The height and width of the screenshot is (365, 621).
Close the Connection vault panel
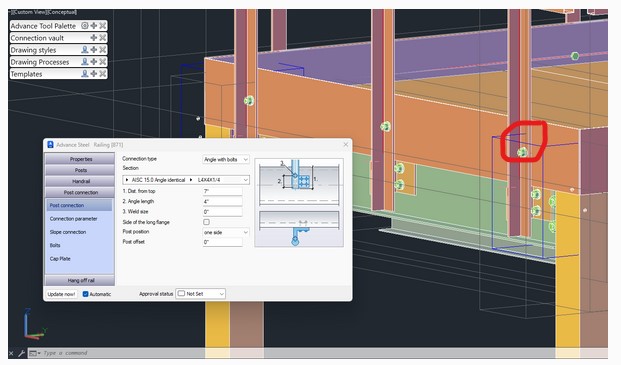pos(103,38)
